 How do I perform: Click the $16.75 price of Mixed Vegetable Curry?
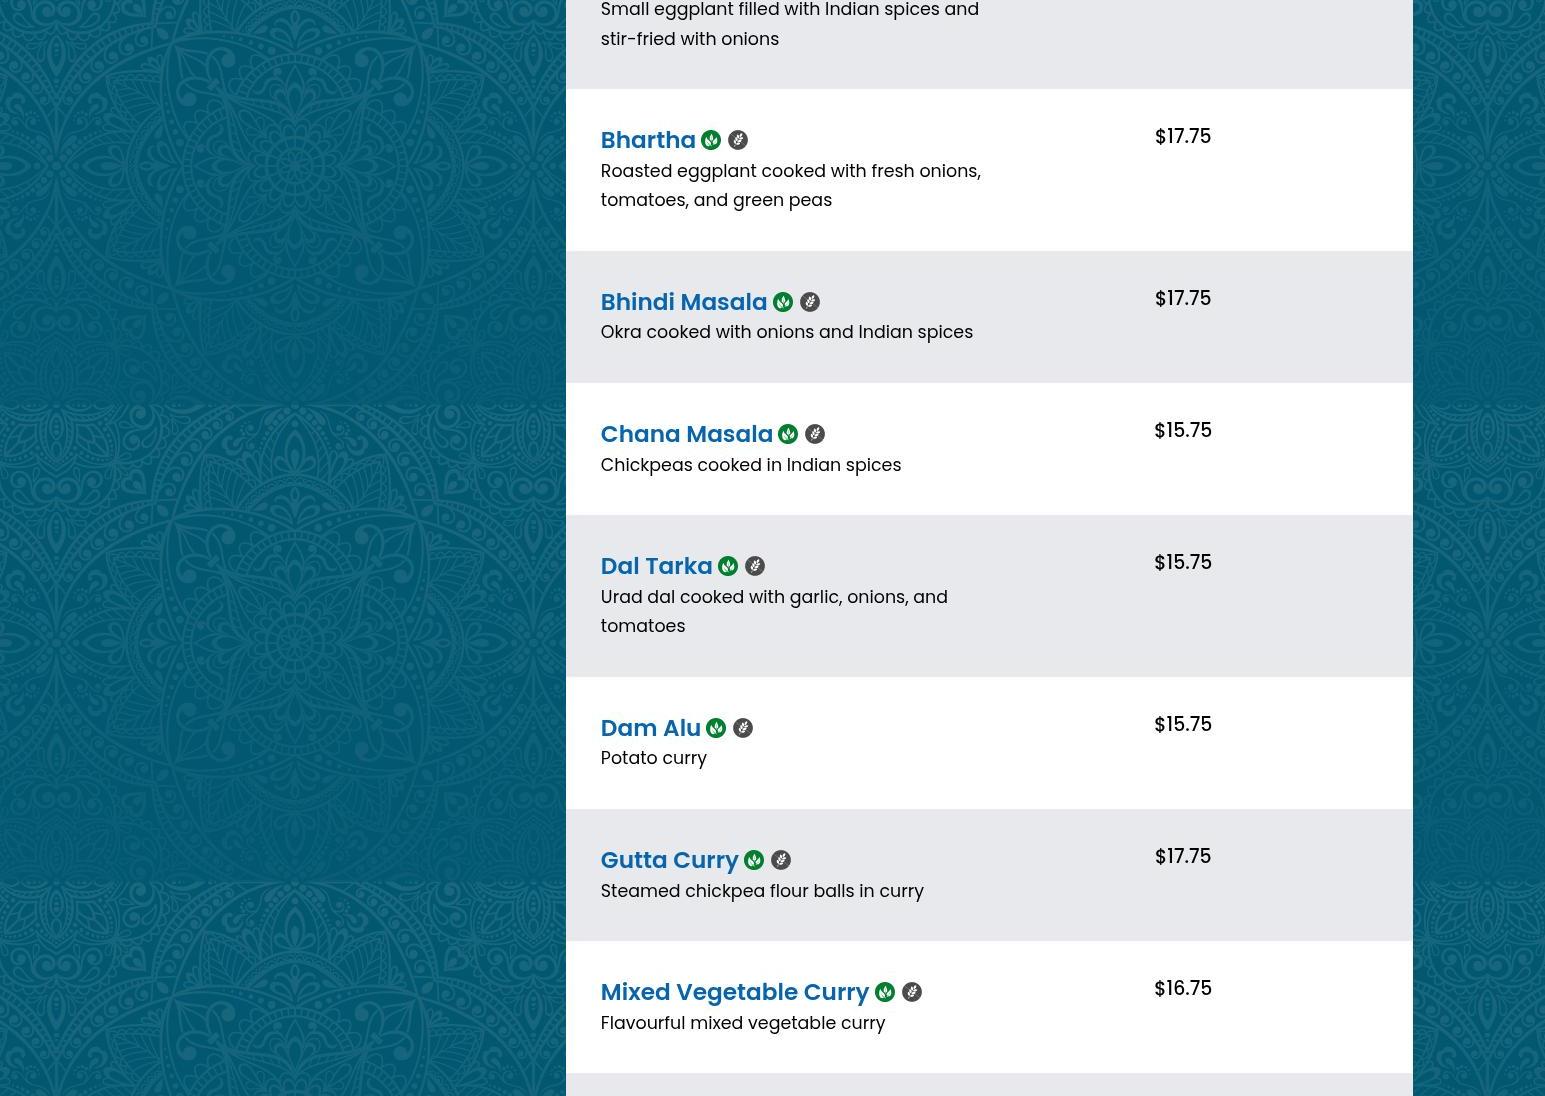1182,988
